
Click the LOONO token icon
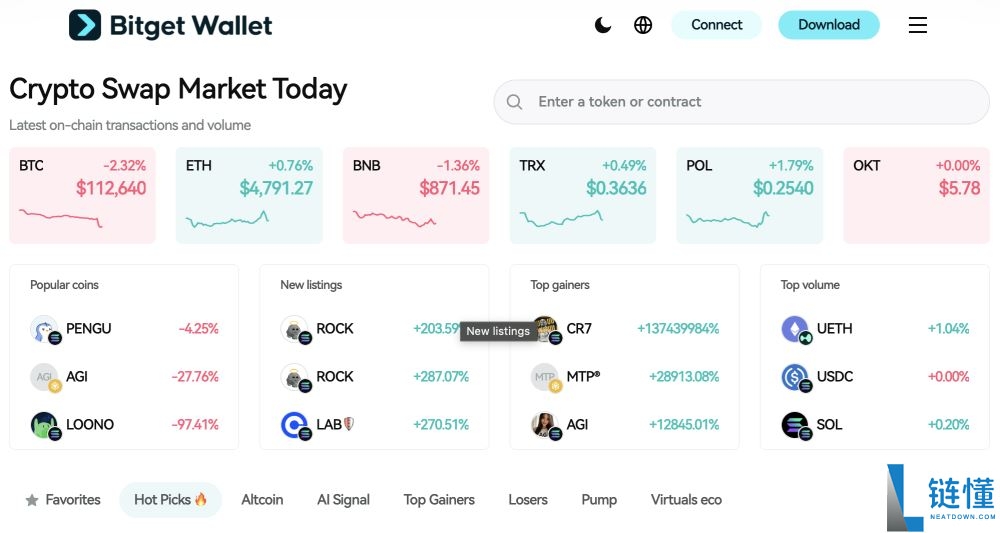44,425
